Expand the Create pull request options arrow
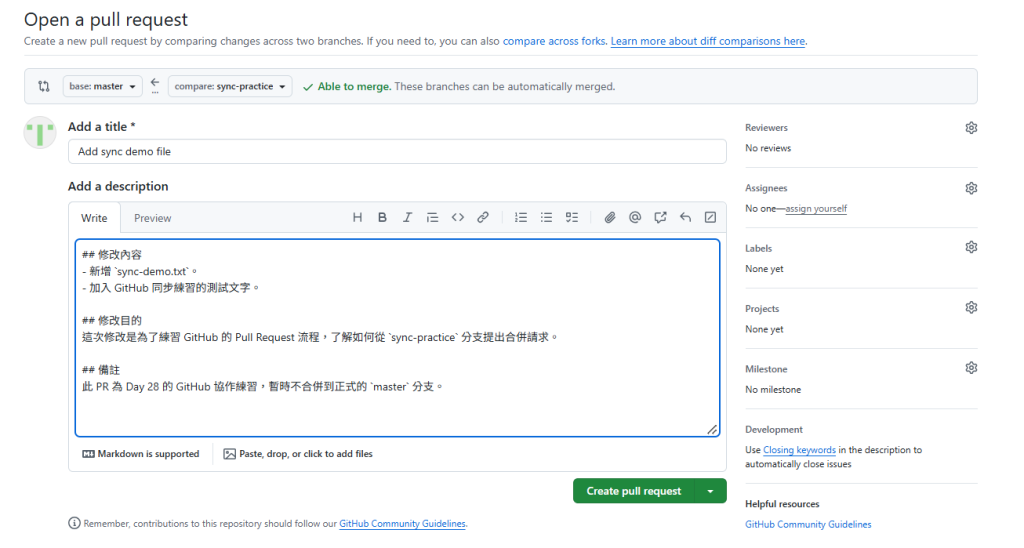Image resolution: width=1024 pixels, height=548 pixels. click(711, 491)
